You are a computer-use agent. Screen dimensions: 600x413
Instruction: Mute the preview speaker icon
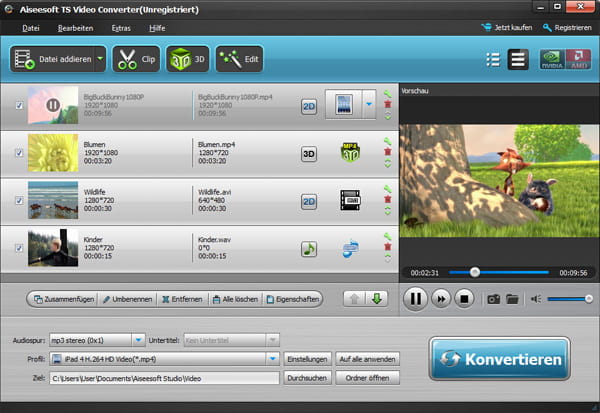click(536, 299)
